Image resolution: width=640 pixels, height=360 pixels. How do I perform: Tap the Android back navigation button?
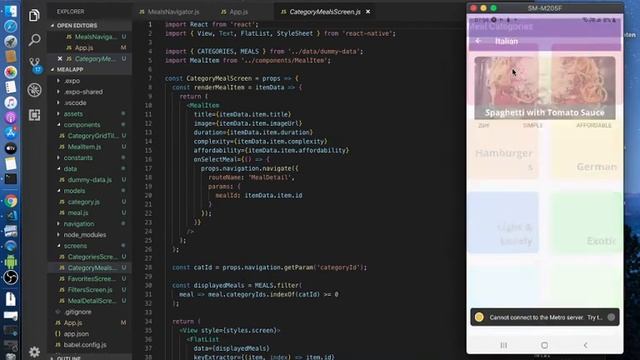(x=585, y=345)
